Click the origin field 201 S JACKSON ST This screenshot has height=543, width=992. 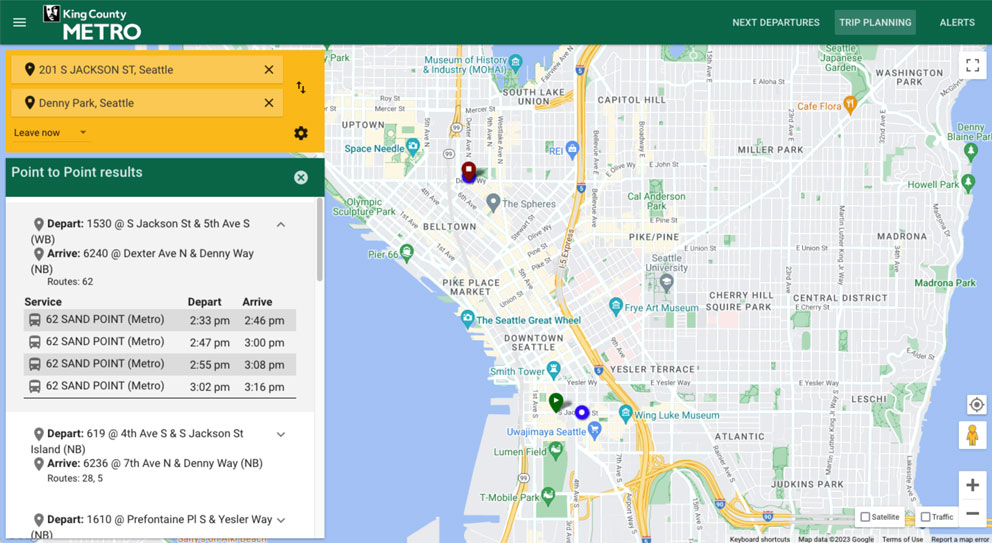pyautogui.click(x=146, y=70)
